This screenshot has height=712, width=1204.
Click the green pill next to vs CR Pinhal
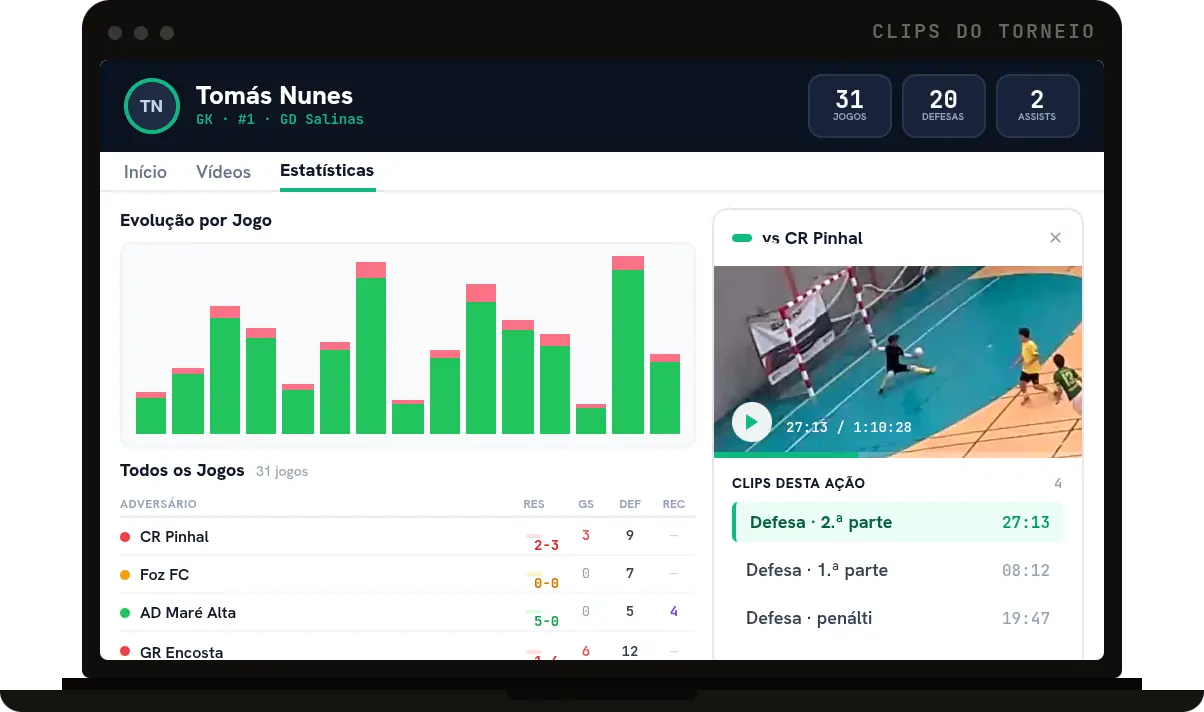pos(742,238)
